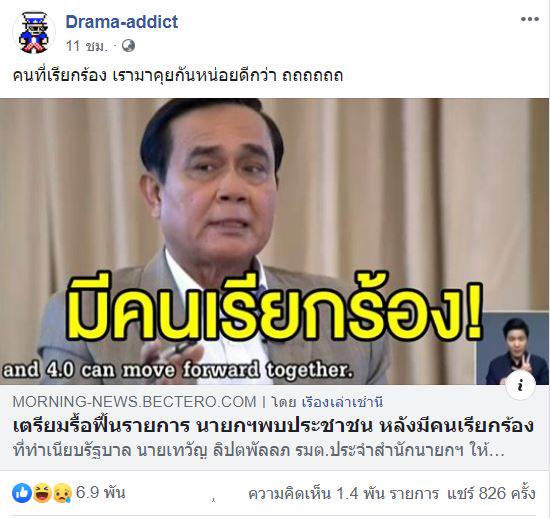This screenshot has height=518, width=550.
Task: Show the 1.4 พัน comments list
Action: pos(343,493)
